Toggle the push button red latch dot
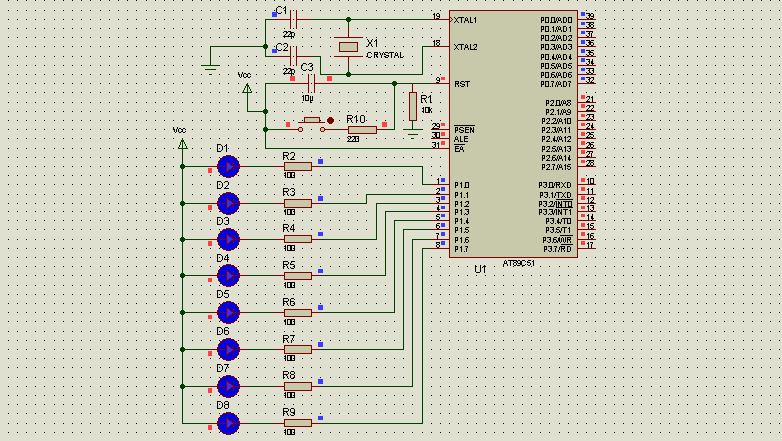This screenshot has height=441, width=782. 330,120
